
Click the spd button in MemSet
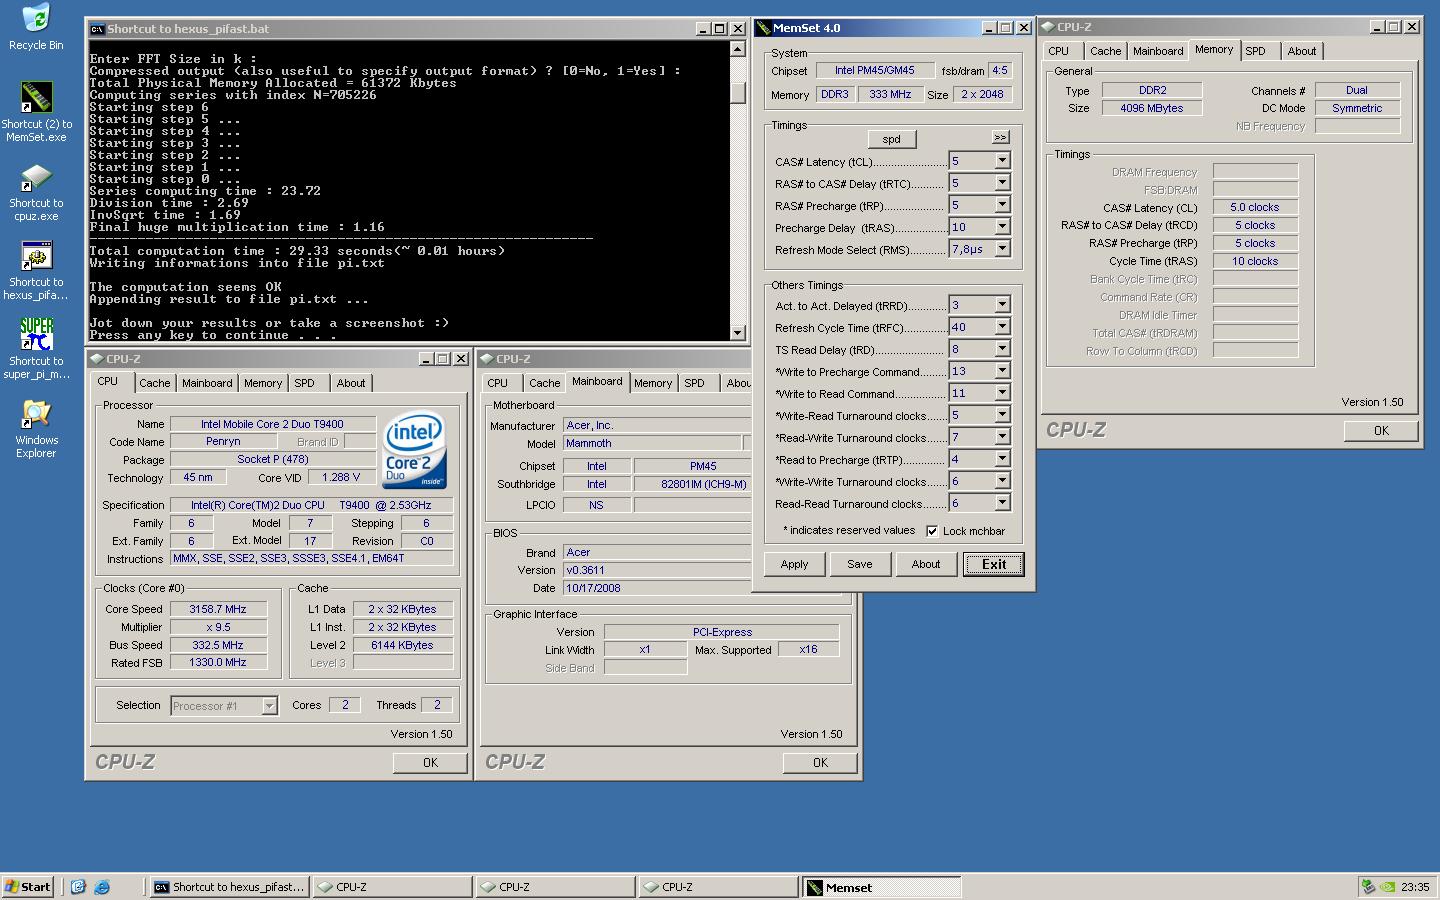[x=891, y=139]
